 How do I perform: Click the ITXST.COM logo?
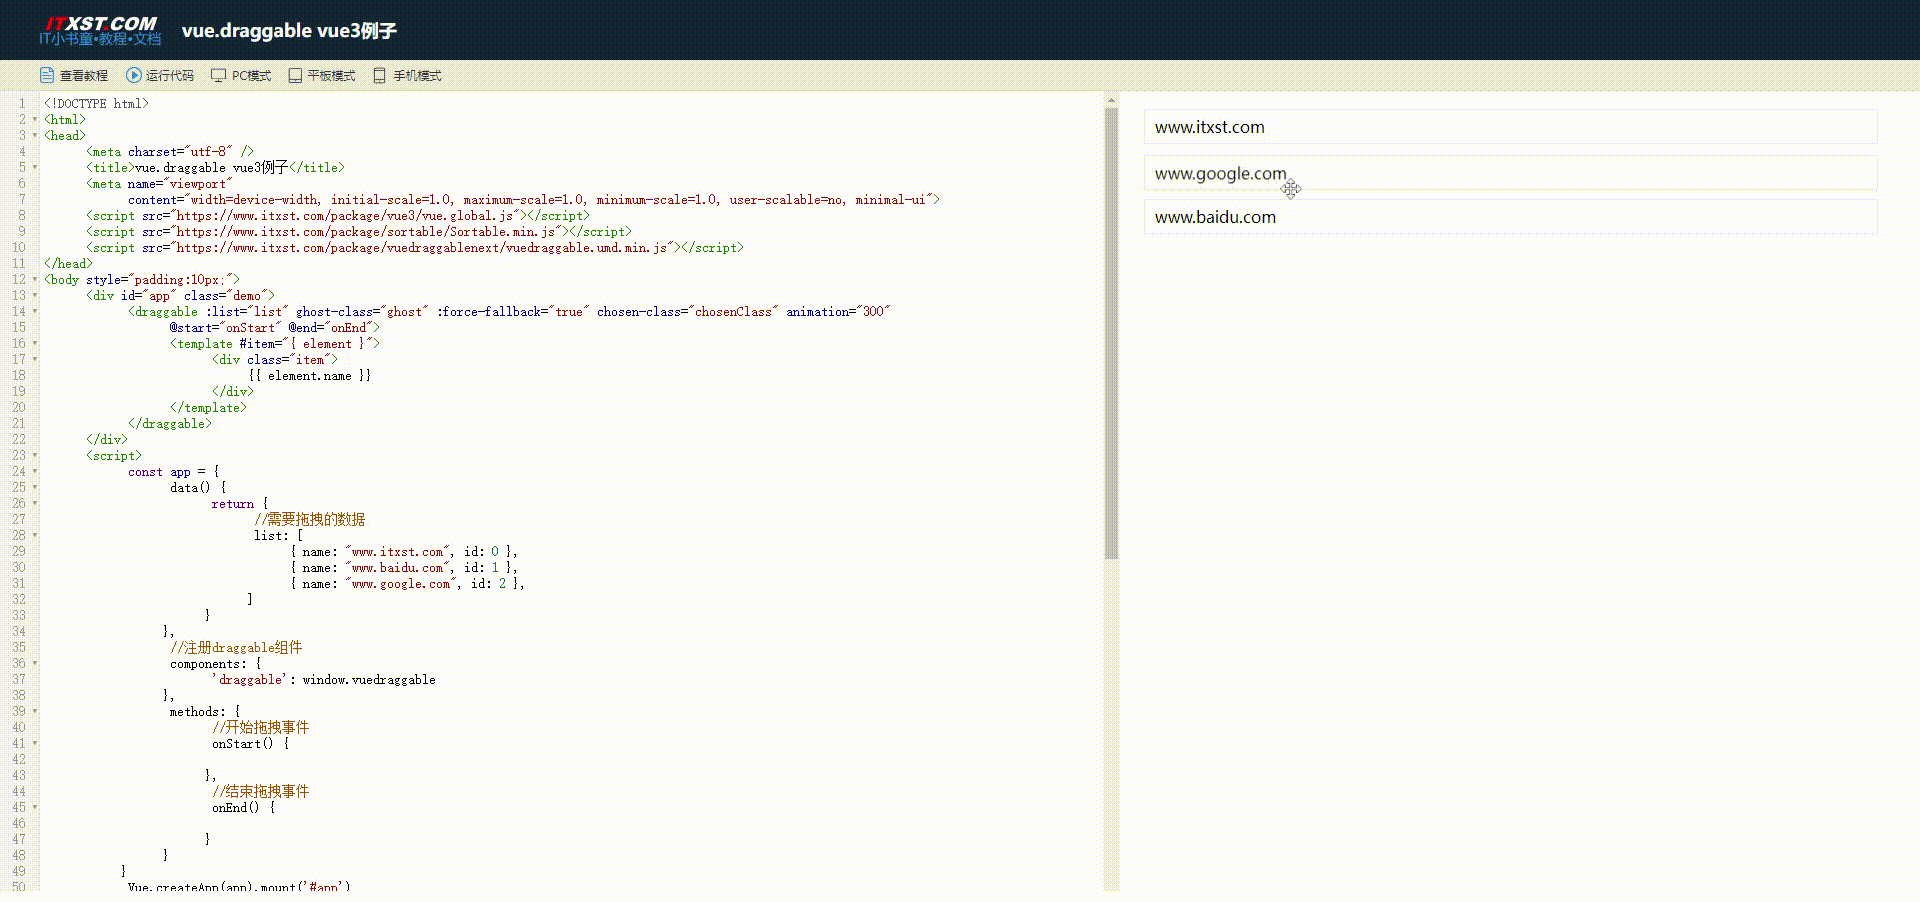[100, 31]
